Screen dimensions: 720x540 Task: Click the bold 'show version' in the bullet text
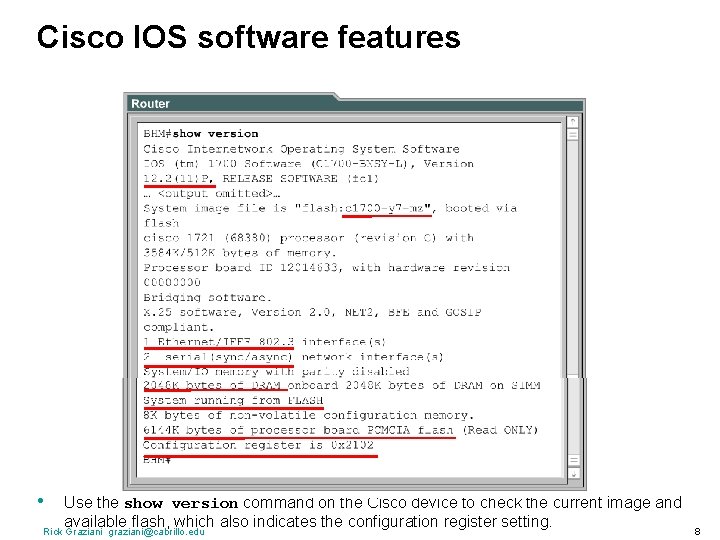181,503
